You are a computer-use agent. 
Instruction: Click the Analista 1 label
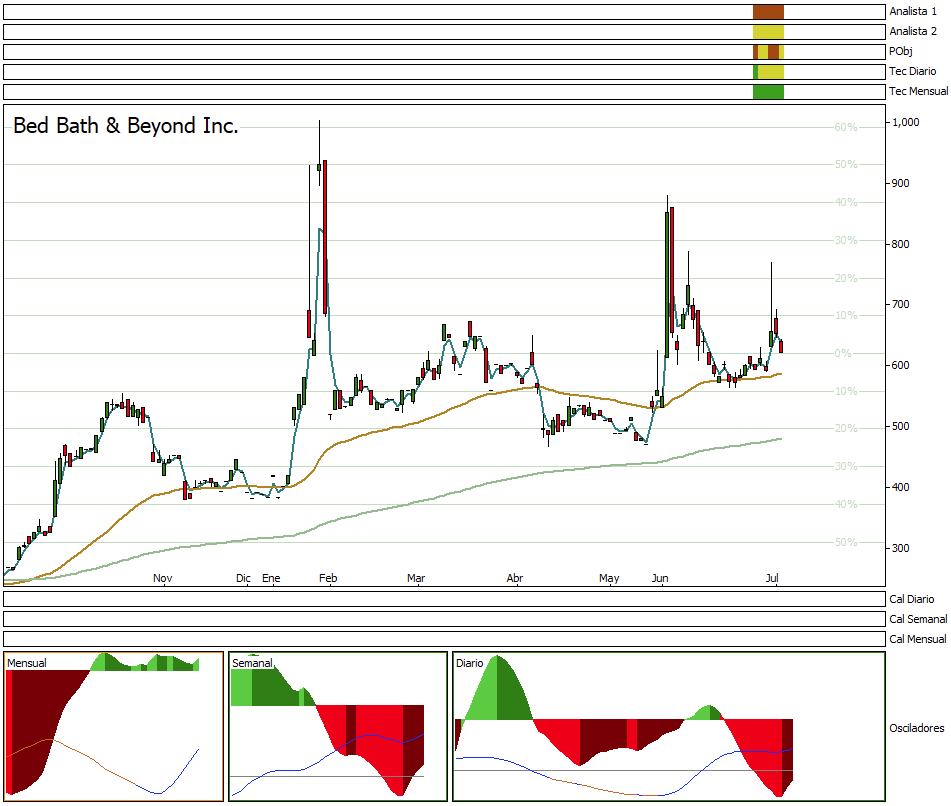913,11
